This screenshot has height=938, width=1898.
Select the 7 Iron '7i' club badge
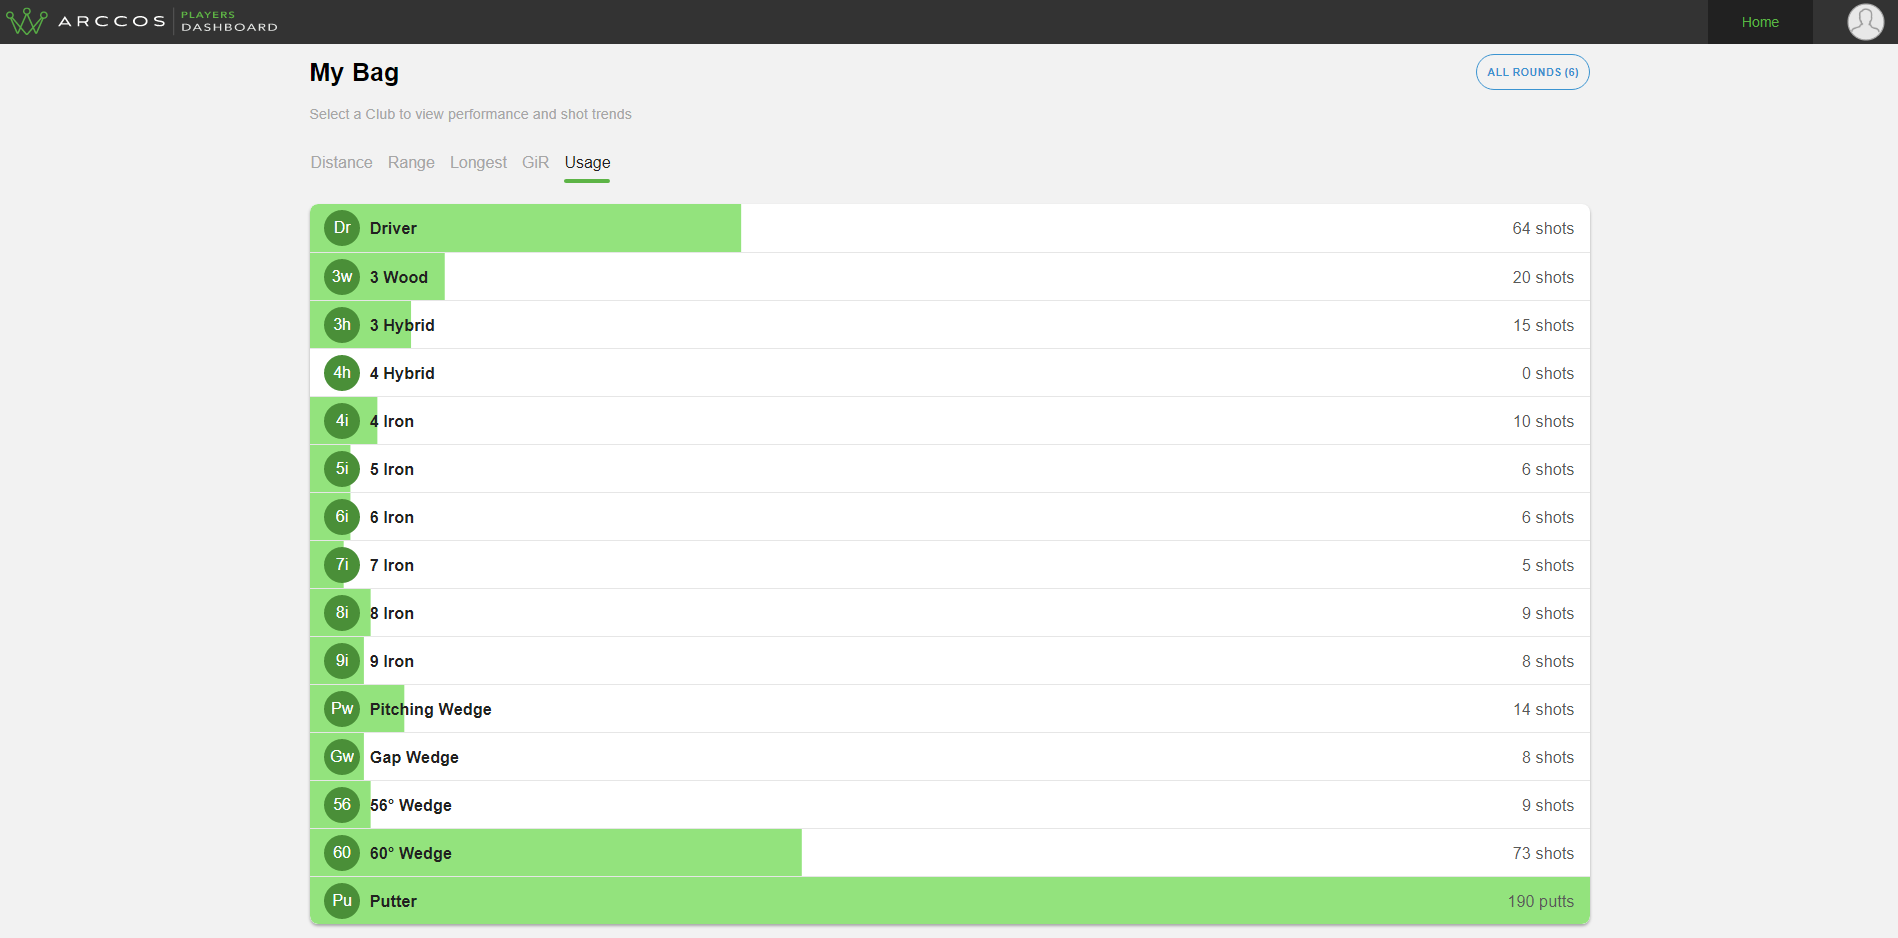[342, 565]
